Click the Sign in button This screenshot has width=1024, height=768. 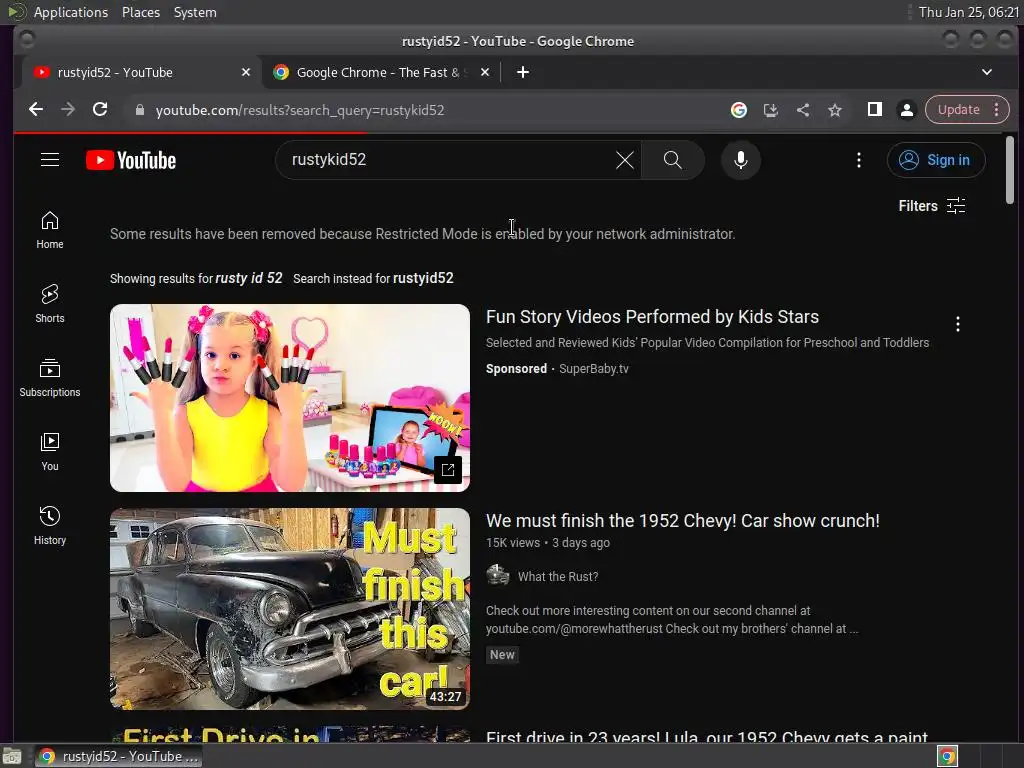coord(936,160)
